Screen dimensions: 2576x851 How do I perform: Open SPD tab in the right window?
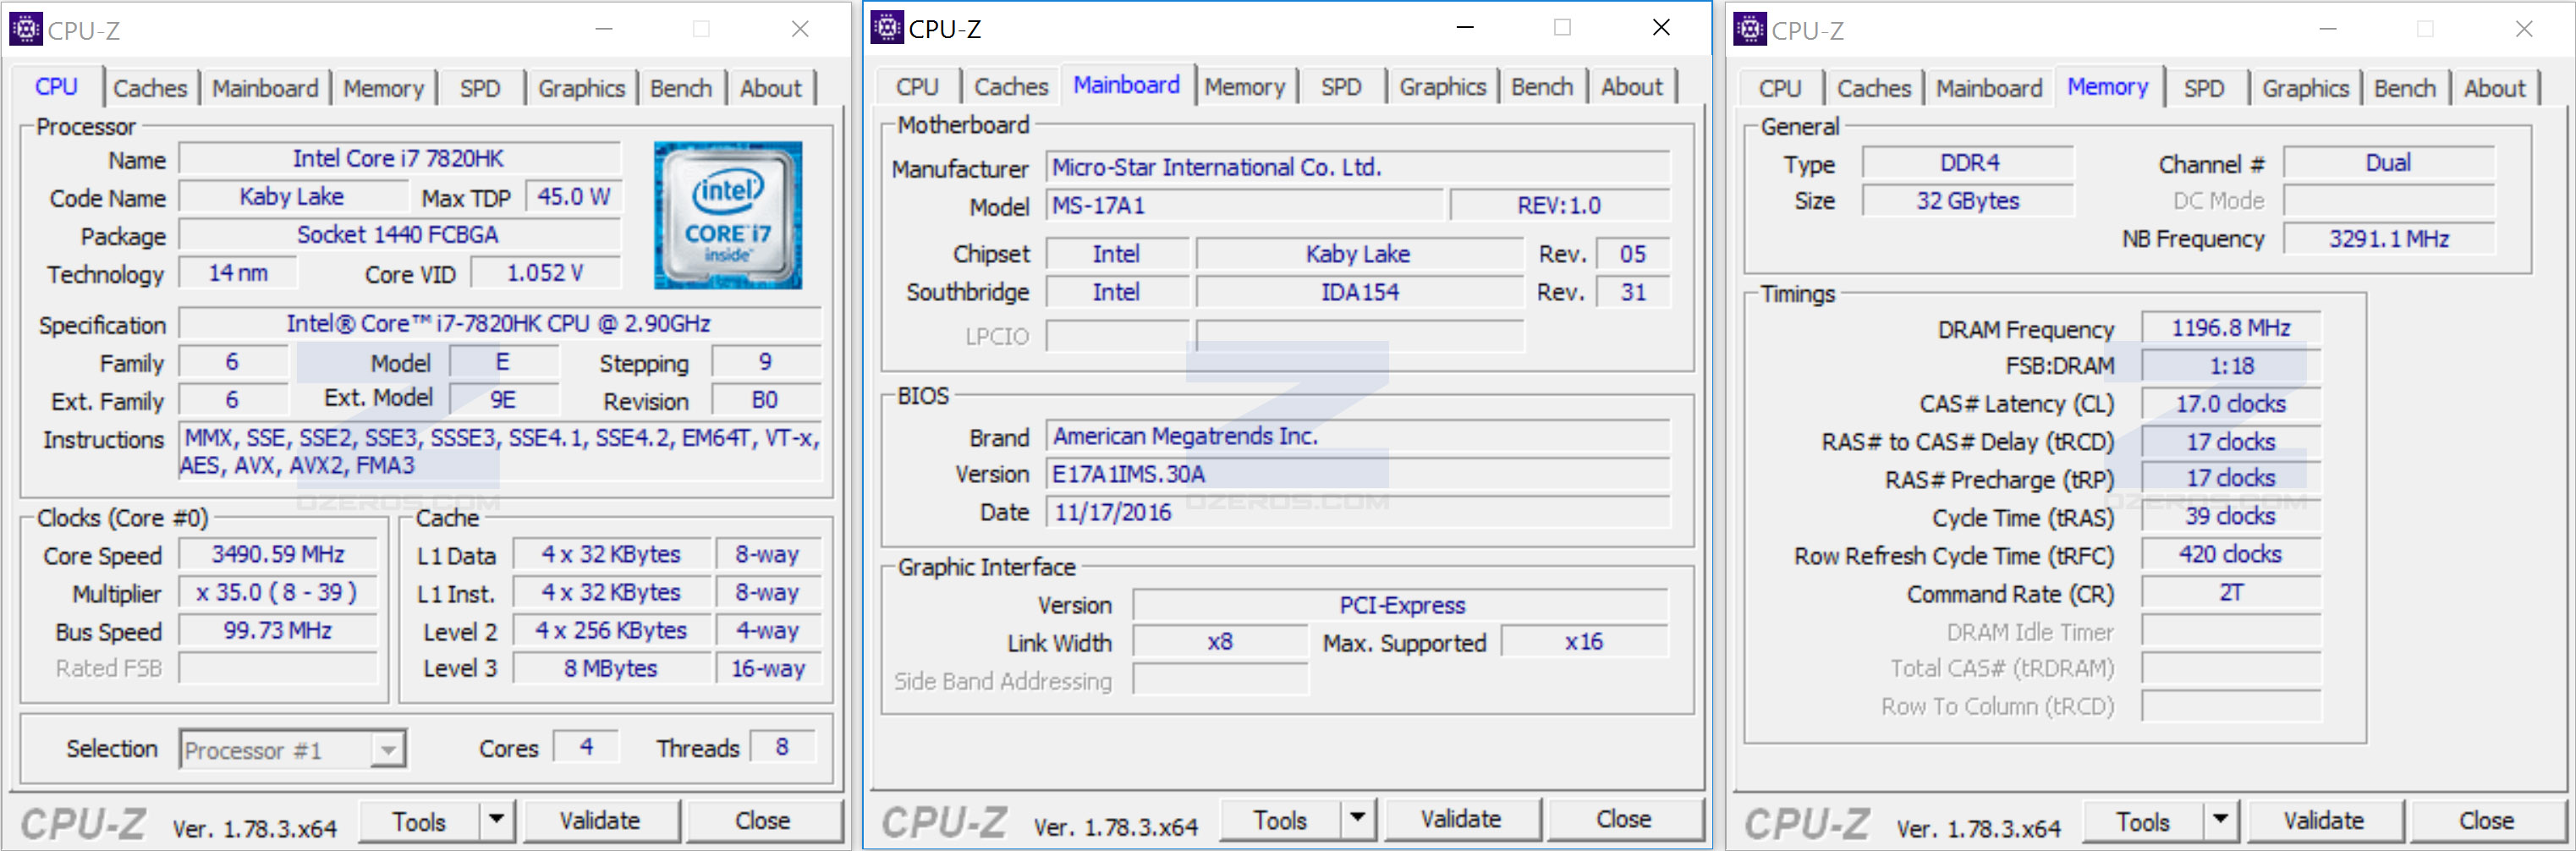[x=2204, y=88]
